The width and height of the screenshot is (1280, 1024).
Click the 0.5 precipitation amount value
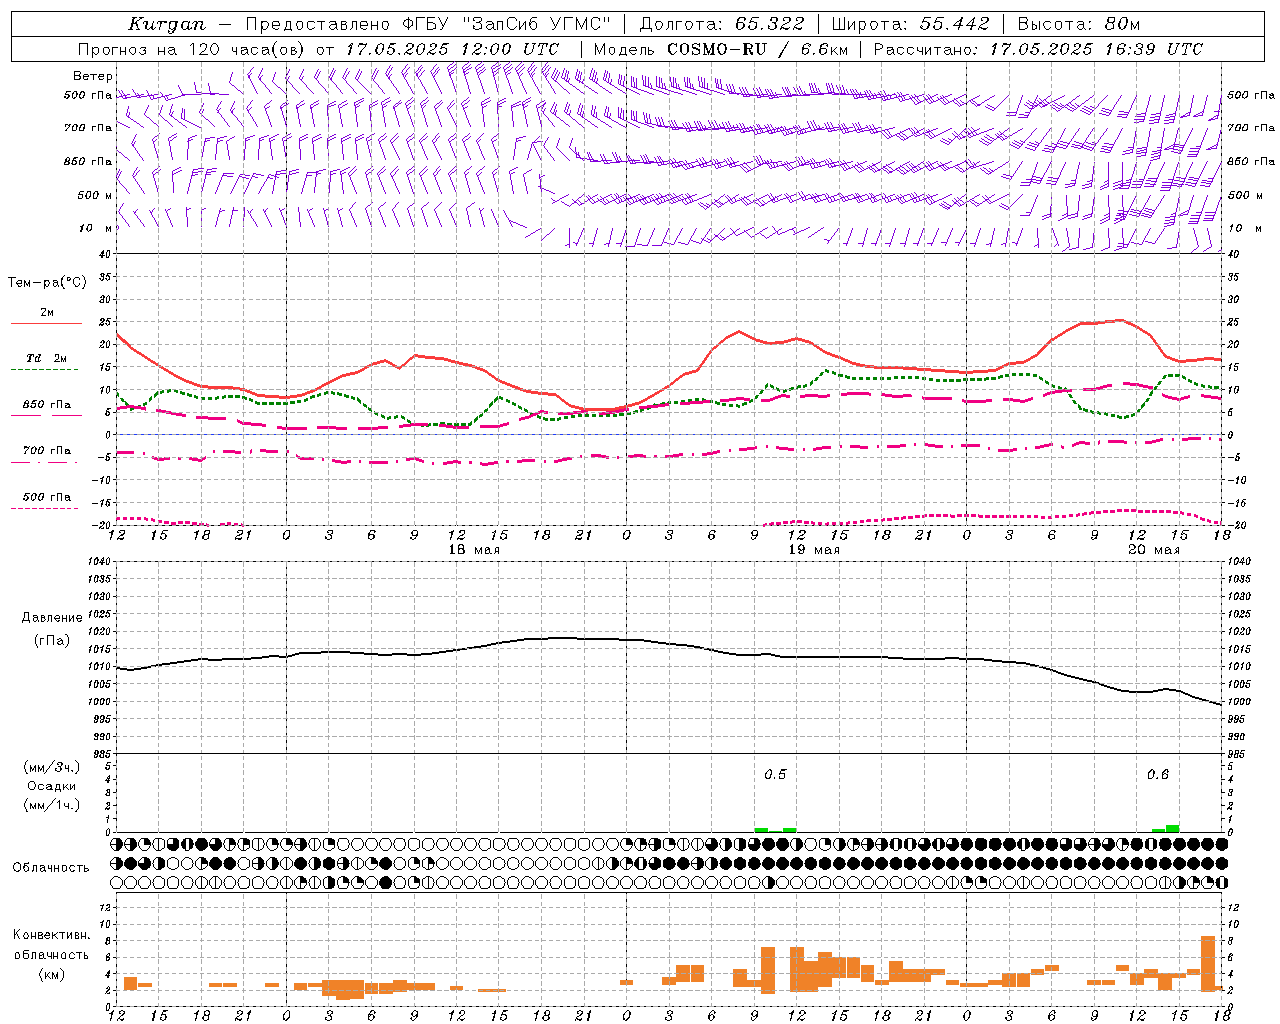[x=775, y=775]
